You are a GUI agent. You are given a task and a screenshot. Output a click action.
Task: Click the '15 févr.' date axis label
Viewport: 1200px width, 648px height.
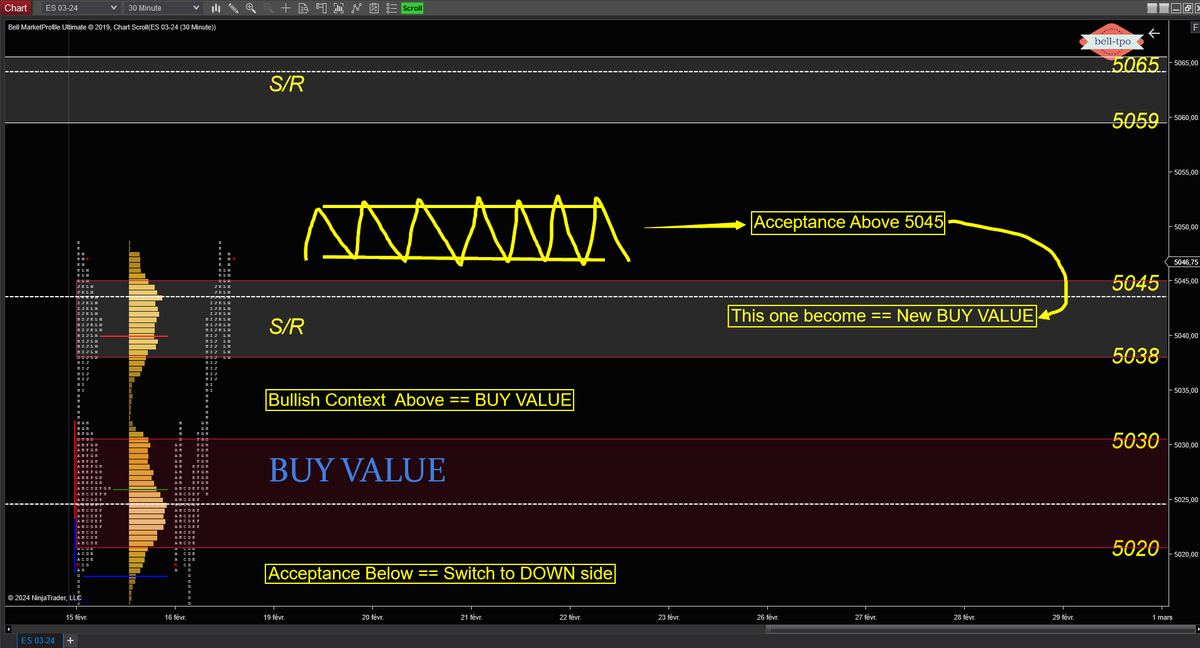[x=77, y=618]
